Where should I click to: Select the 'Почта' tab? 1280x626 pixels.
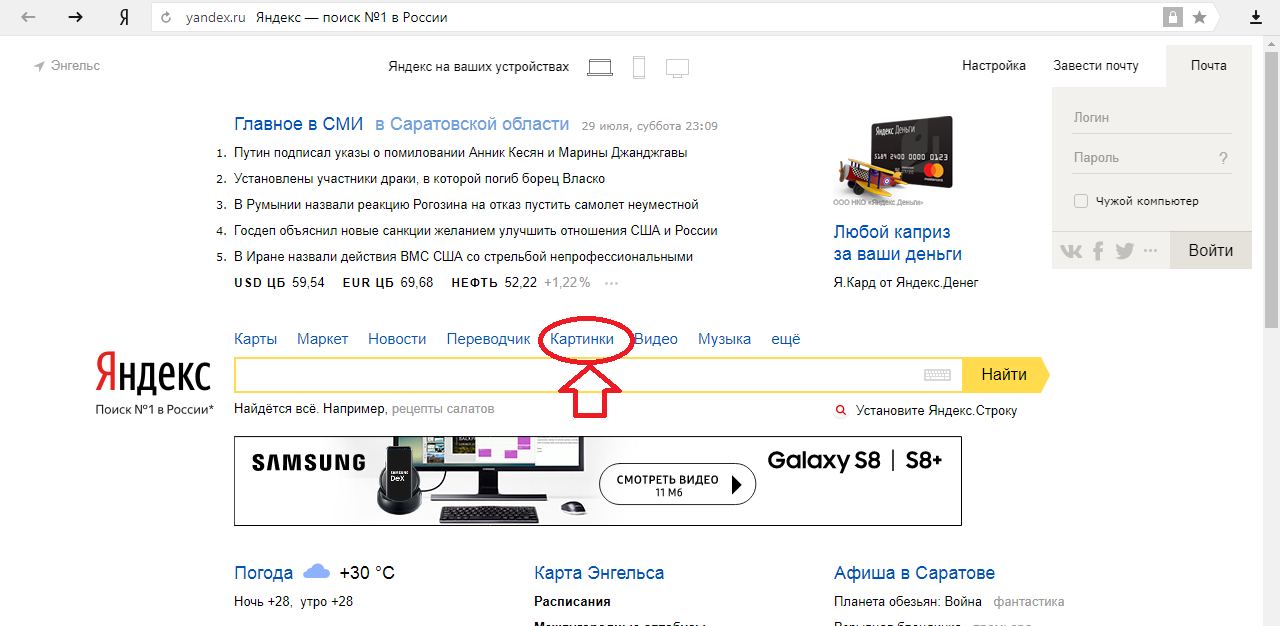pyautogui.click(x=1208, y=66)
